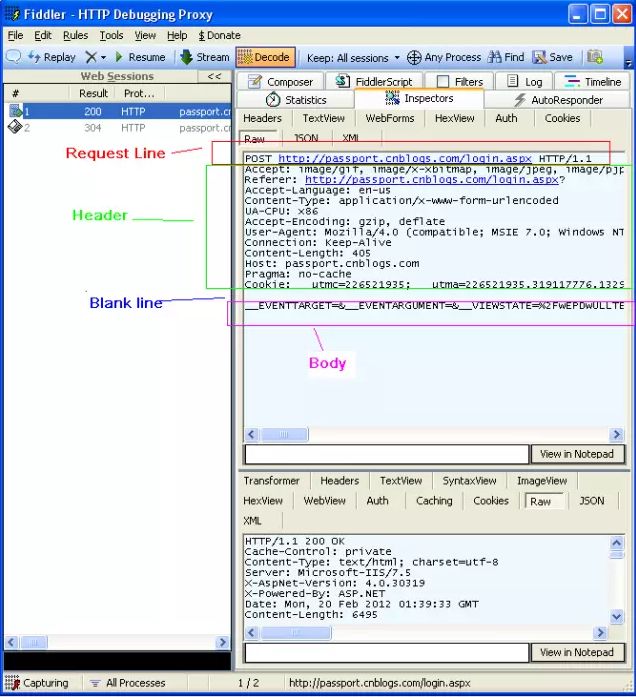
Task: Open the response JSON tab
Action: [x=592, y=501]
